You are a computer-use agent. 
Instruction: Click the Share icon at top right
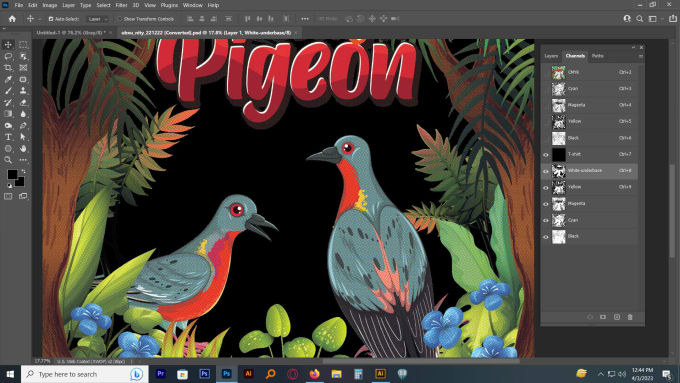tap(673, 19)
